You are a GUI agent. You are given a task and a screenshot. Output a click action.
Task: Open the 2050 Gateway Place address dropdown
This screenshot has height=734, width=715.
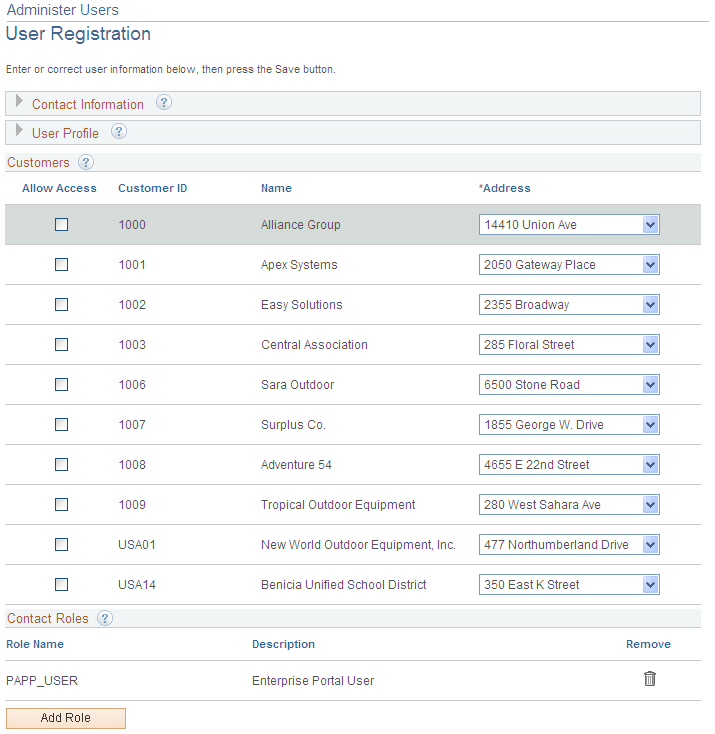(569, 264)
